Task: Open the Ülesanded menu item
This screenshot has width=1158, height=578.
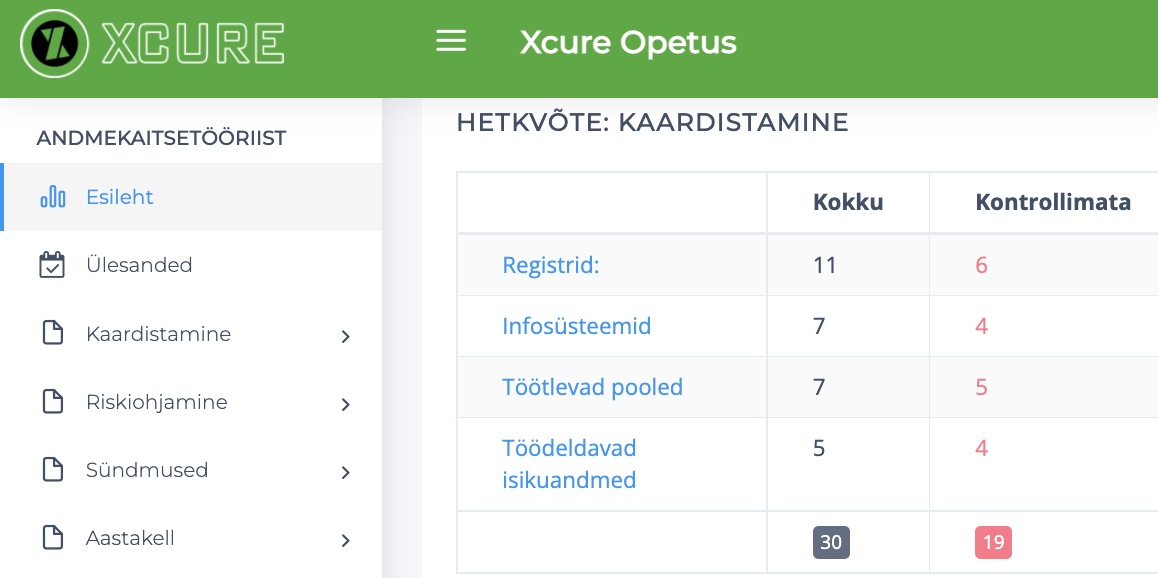Action: (139, 265)
